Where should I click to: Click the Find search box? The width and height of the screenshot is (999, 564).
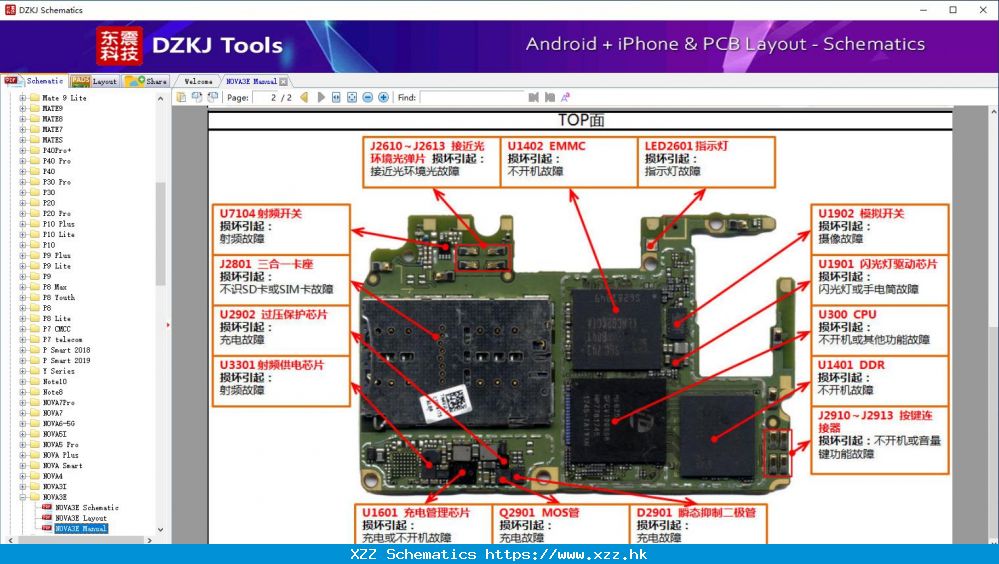(471, 98)
